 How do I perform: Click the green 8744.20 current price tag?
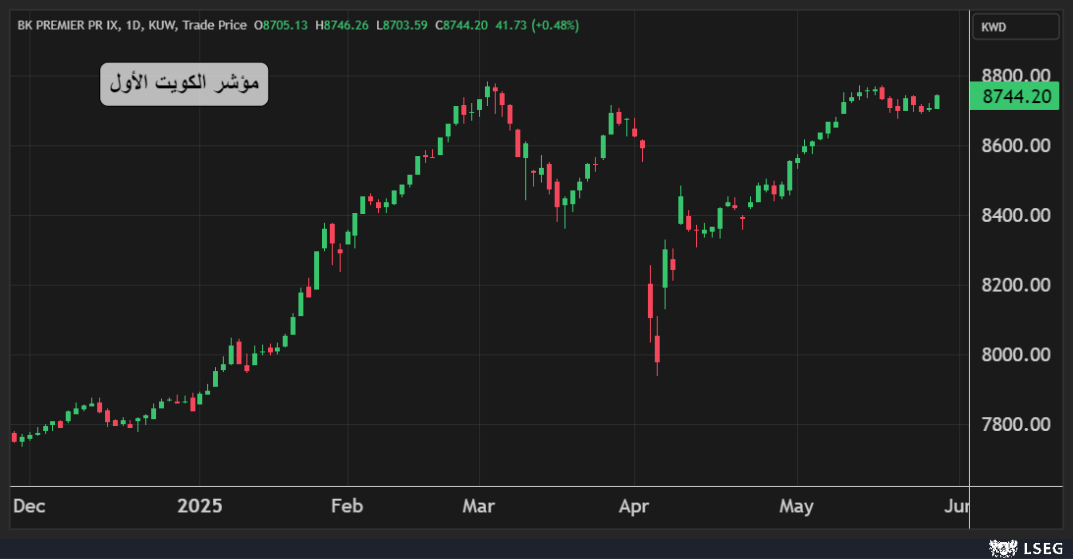point(1015,97)
